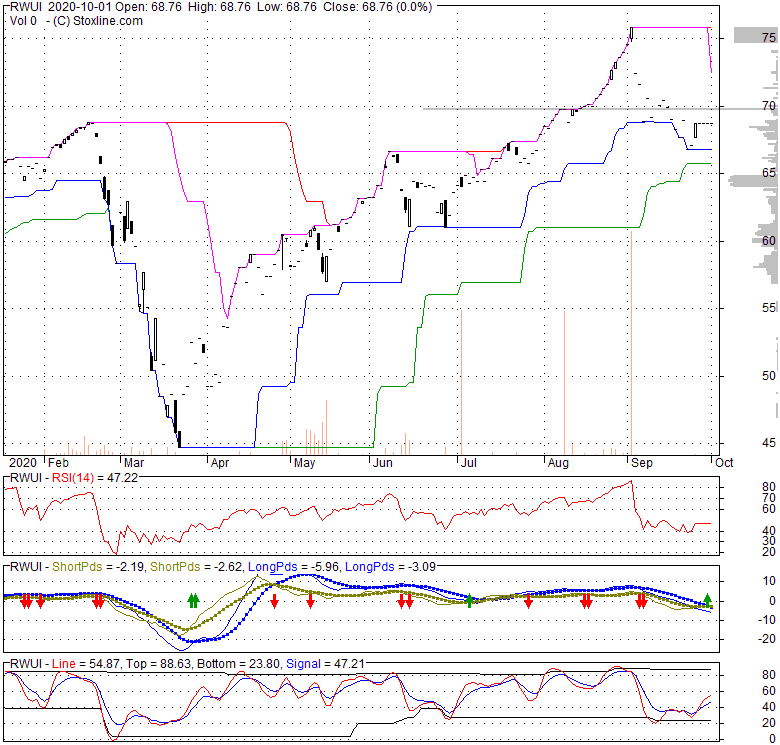The width and height of the screenshot is (780, 745).
Task: Click the May label on the time axis
Action: 304,463
